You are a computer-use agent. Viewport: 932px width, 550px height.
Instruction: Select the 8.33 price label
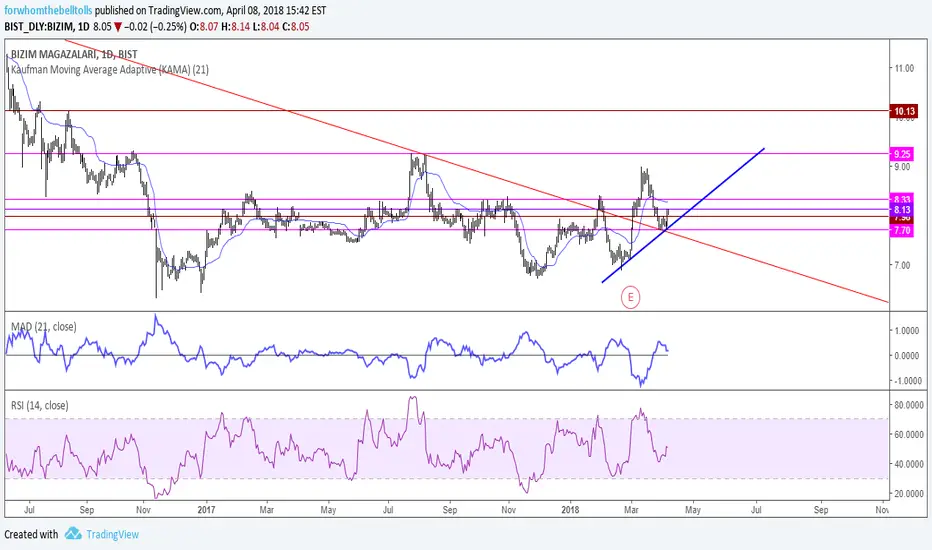(x=901, y=199)
